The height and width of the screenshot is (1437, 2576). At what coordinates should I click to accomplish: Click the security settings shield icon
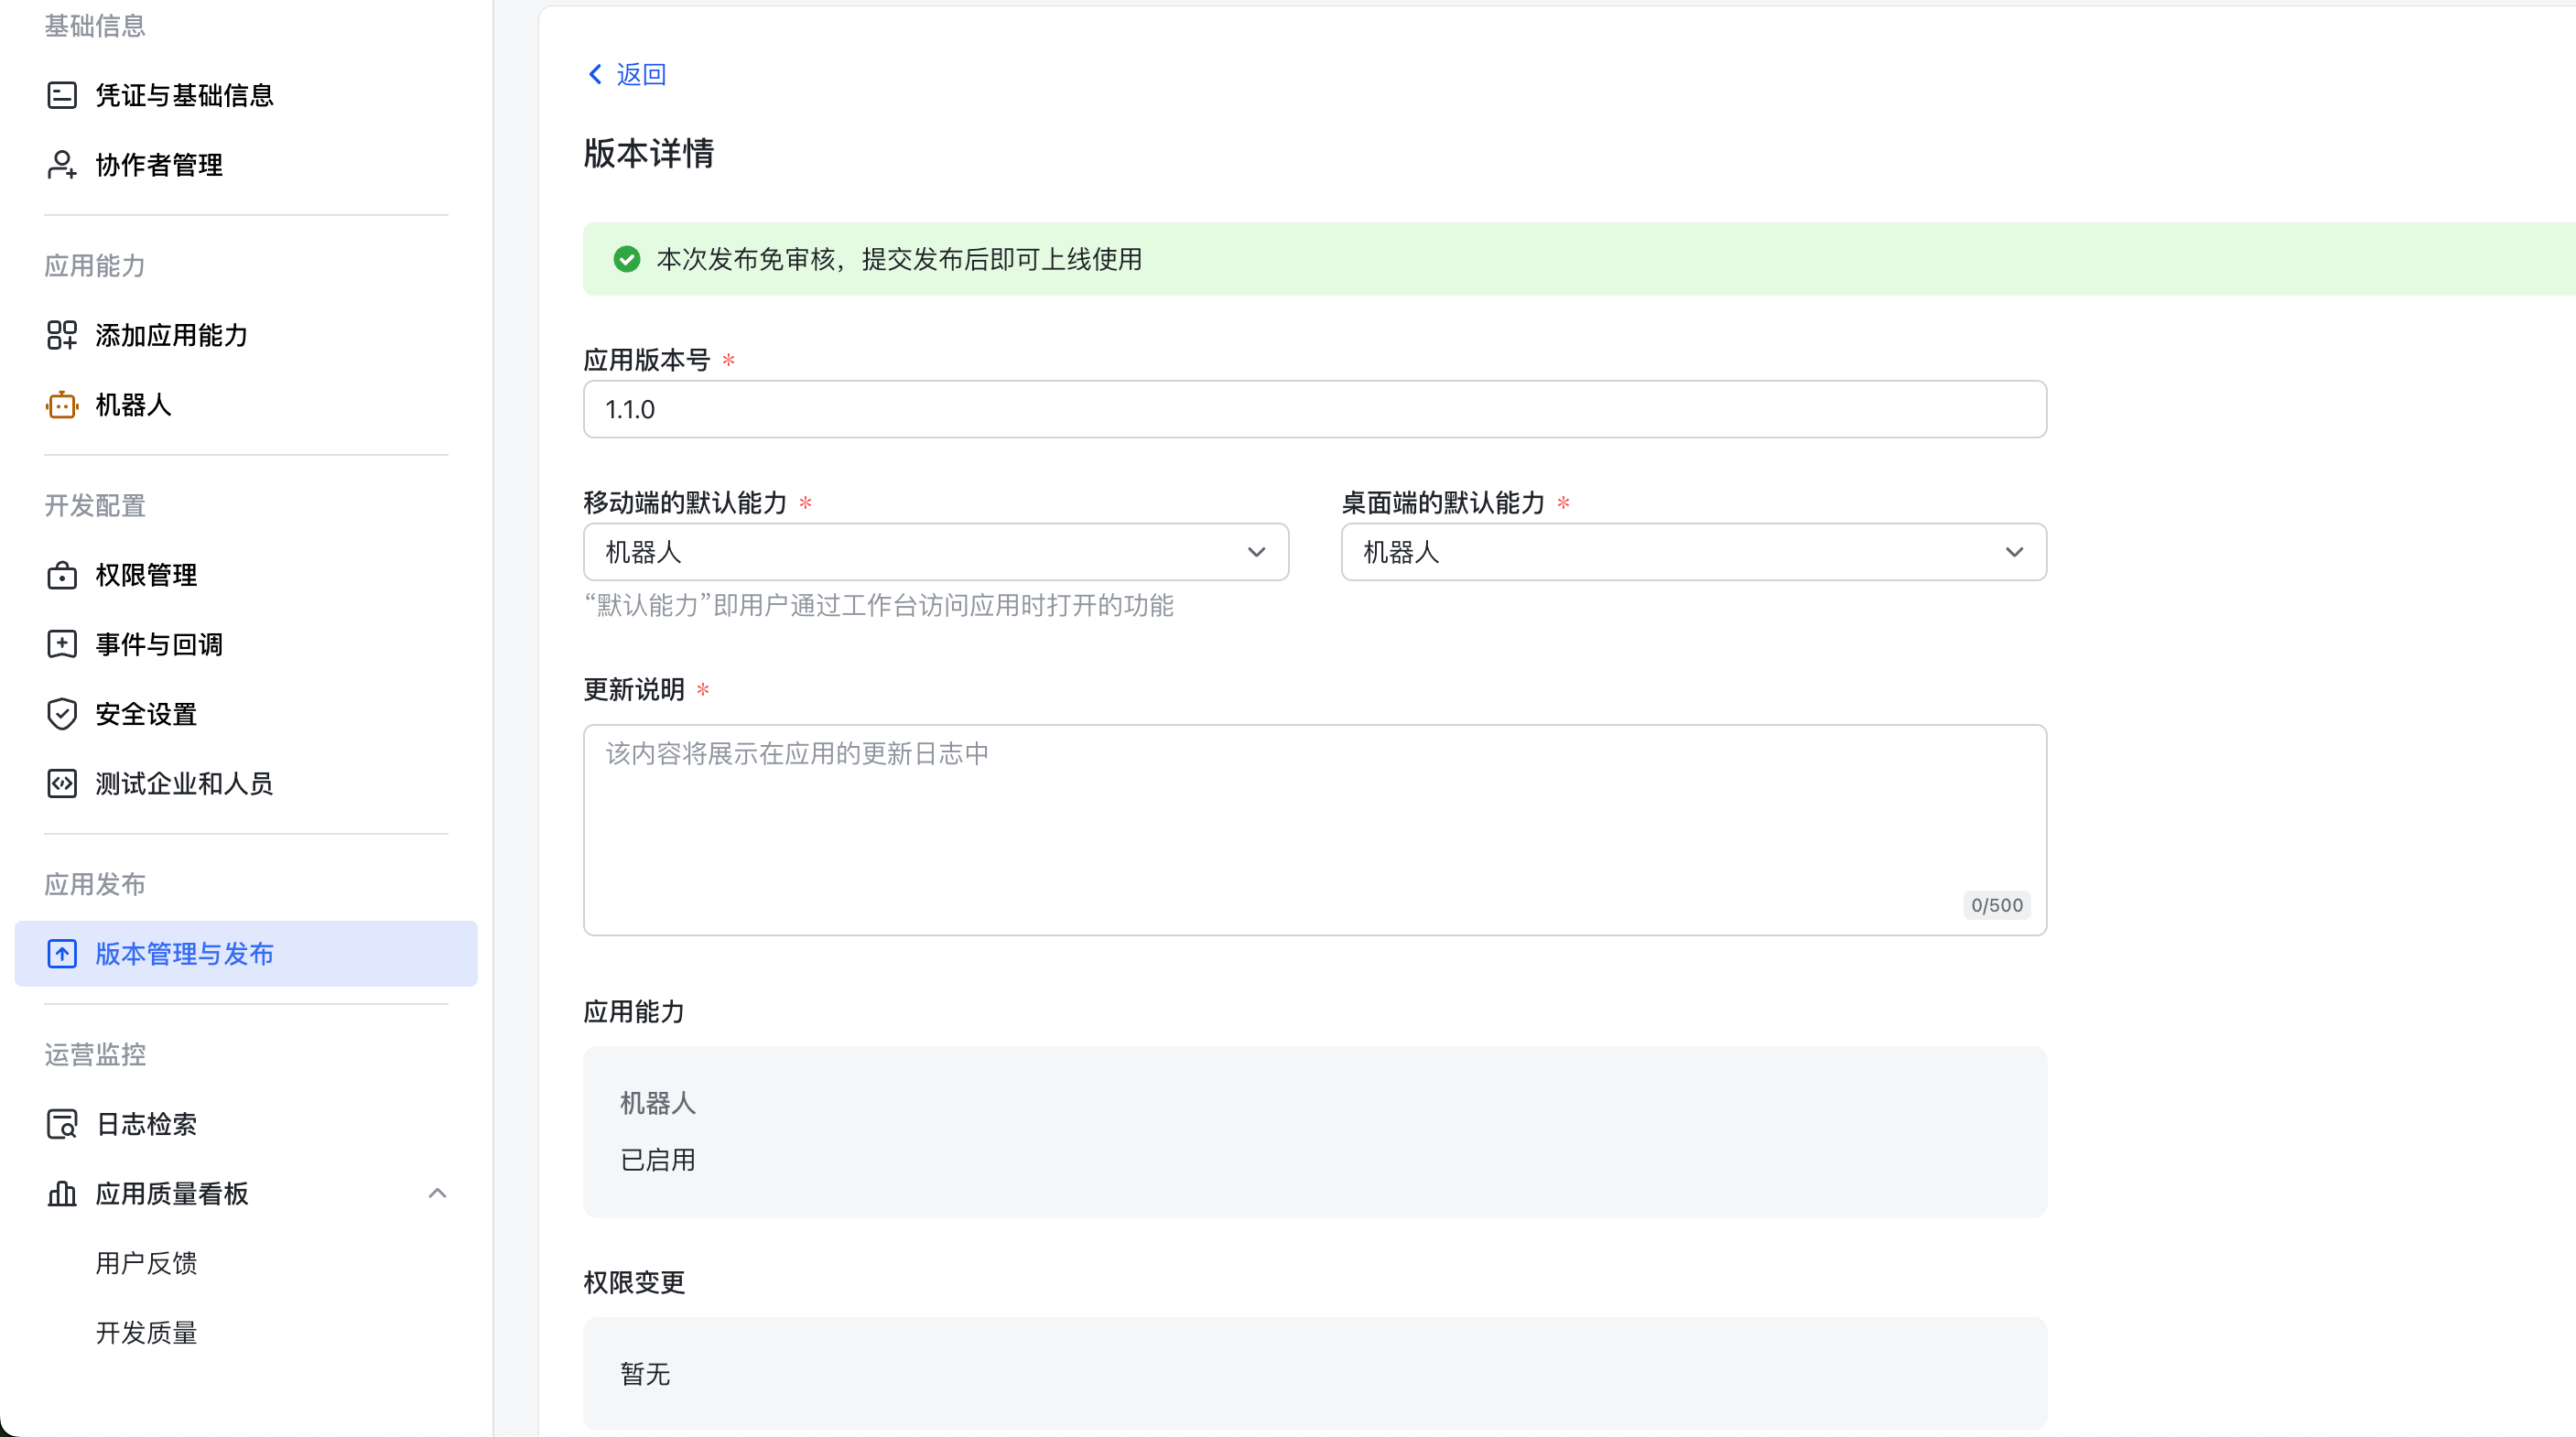[x=62, y=714]
